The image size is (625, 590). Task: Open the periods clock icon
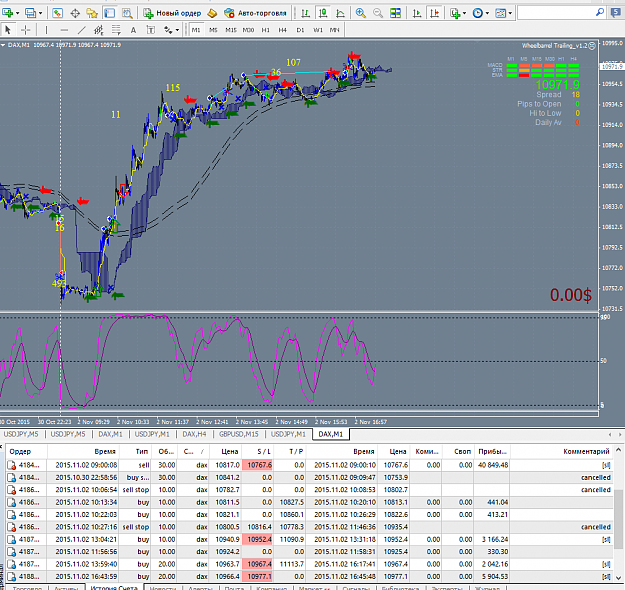[x=478, y=13]
